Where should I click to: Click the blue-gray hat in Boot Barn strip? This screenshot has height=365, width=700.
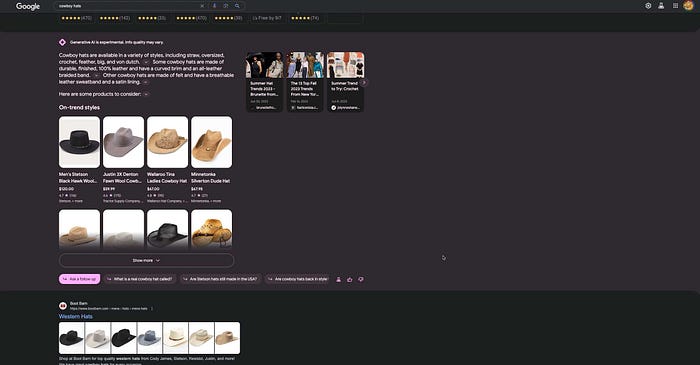coord(150,338)
